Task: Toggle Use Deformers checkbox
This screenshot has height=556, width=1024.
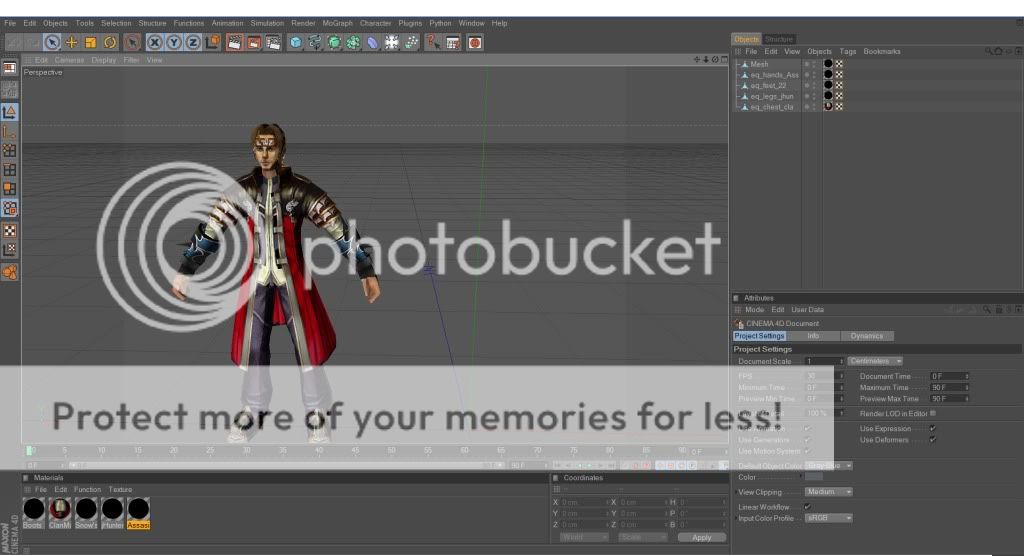Action: (x=932, y=439)
